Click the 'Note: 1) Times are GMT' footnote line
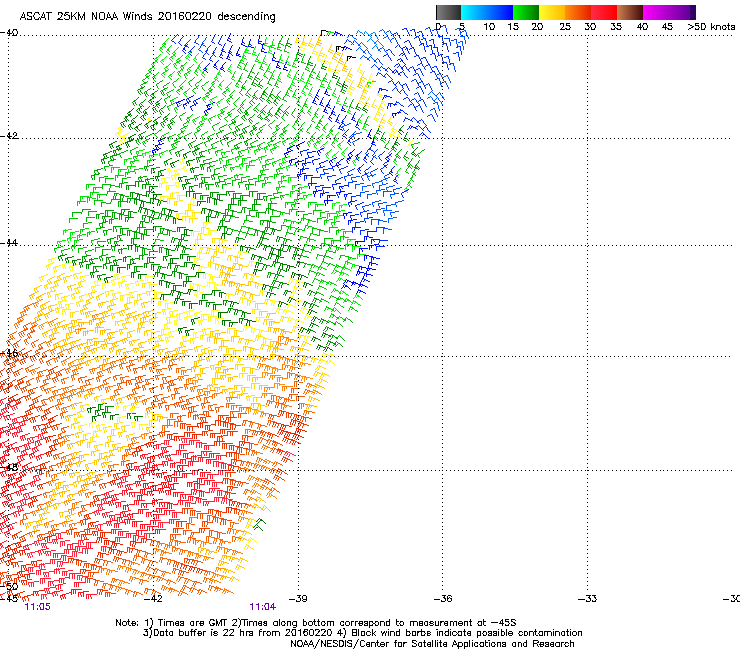The image size is (740, 650). [316, 623]
